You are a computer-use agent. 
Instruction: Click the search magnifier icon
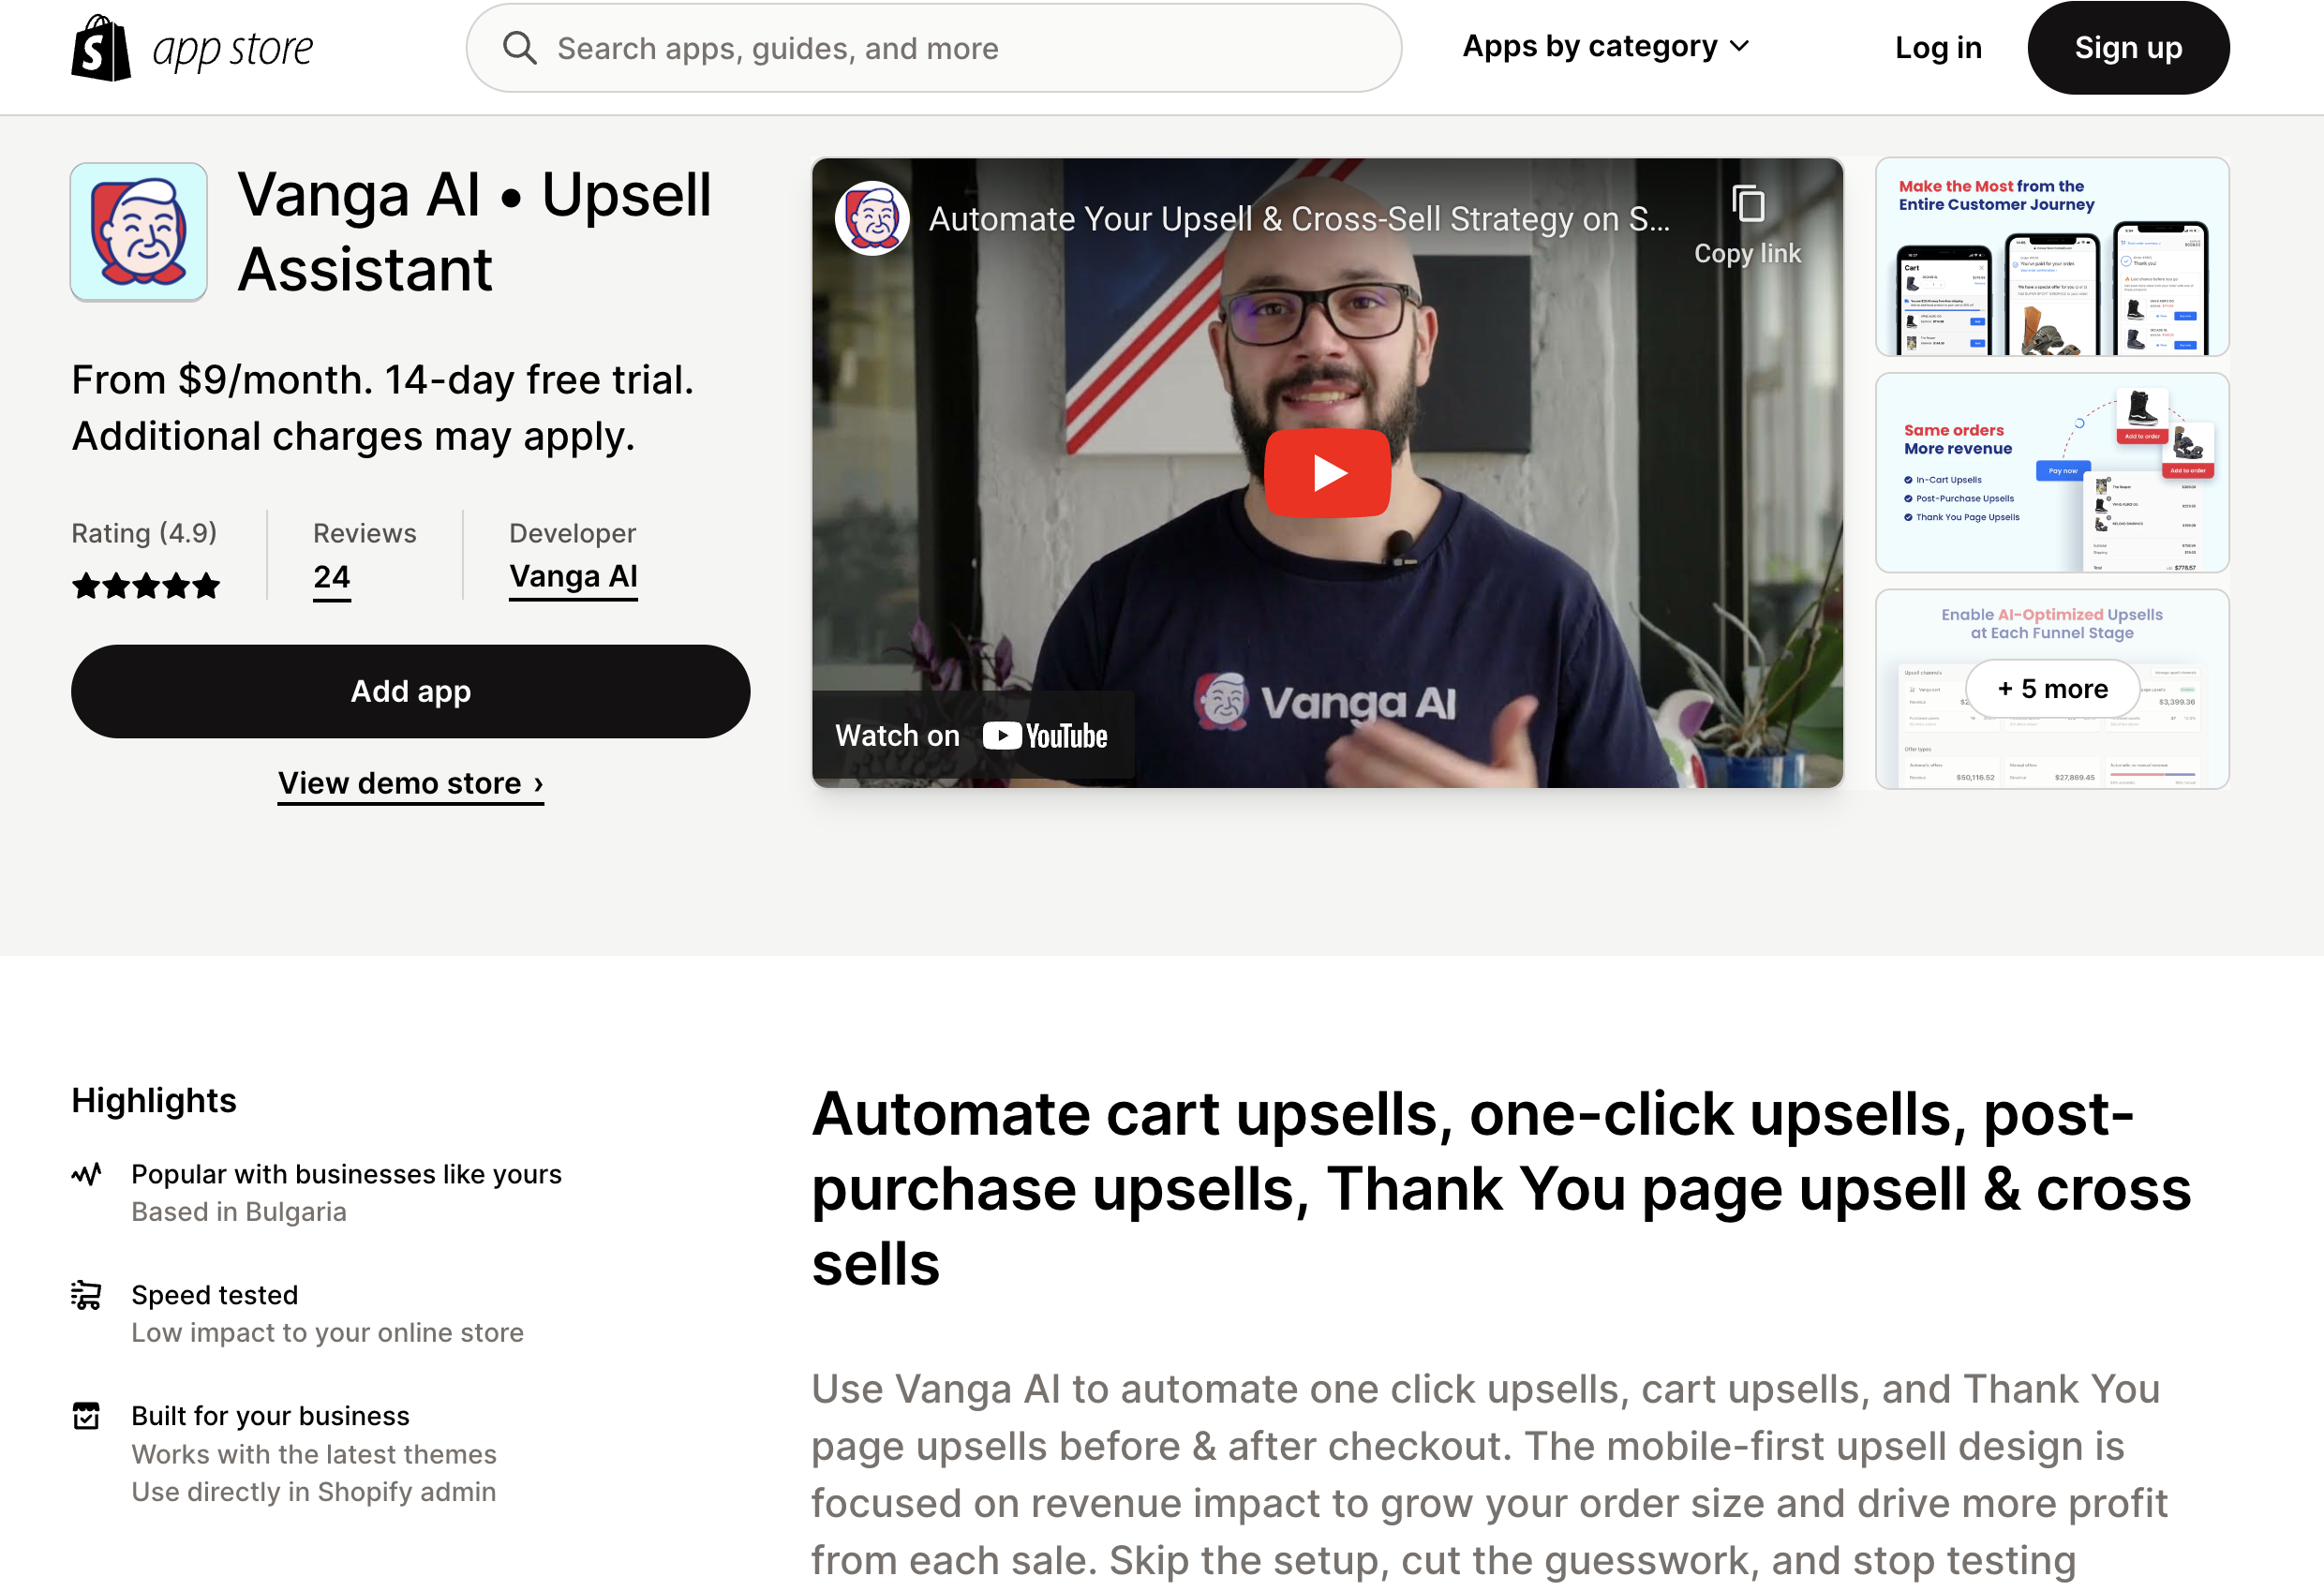pos(519,47)
